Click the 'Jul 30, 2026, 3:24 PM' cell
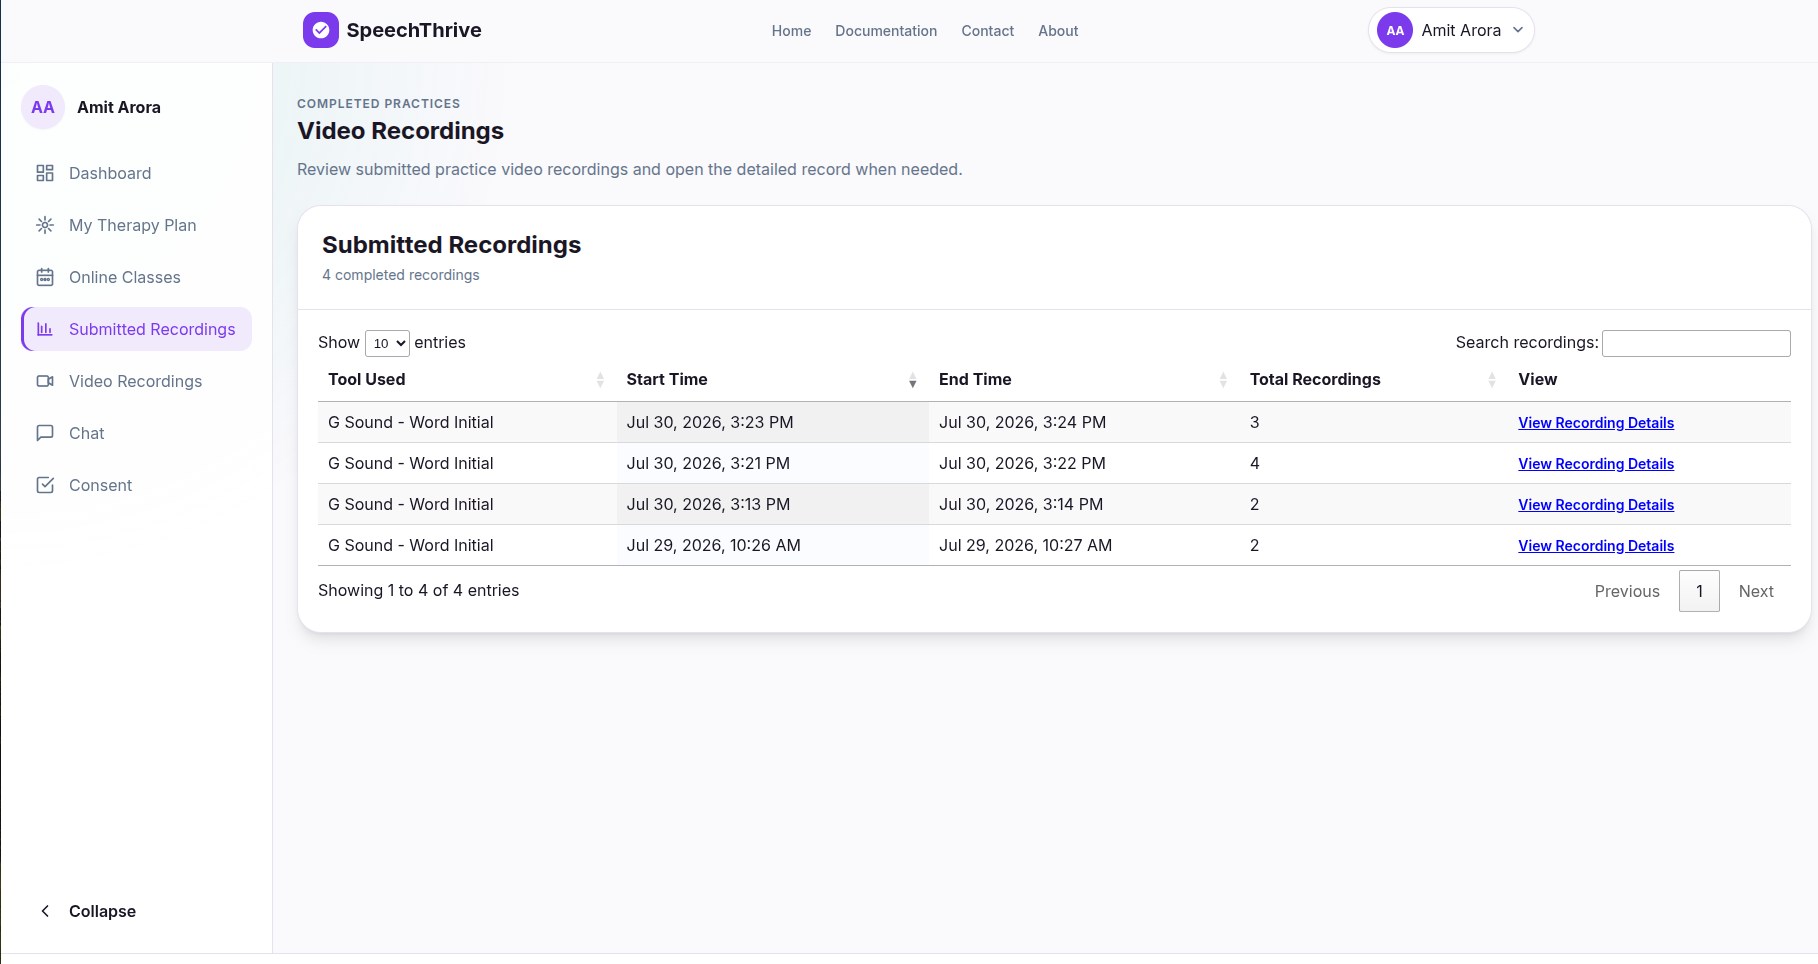 pos(1084,422)
